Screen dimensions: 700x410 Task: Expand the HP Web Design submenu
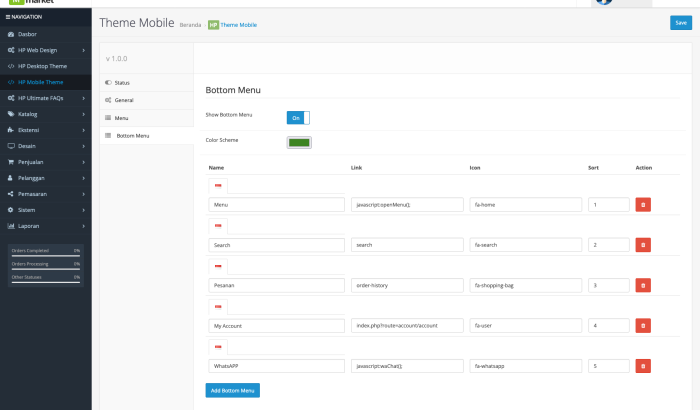click(83, 50)
